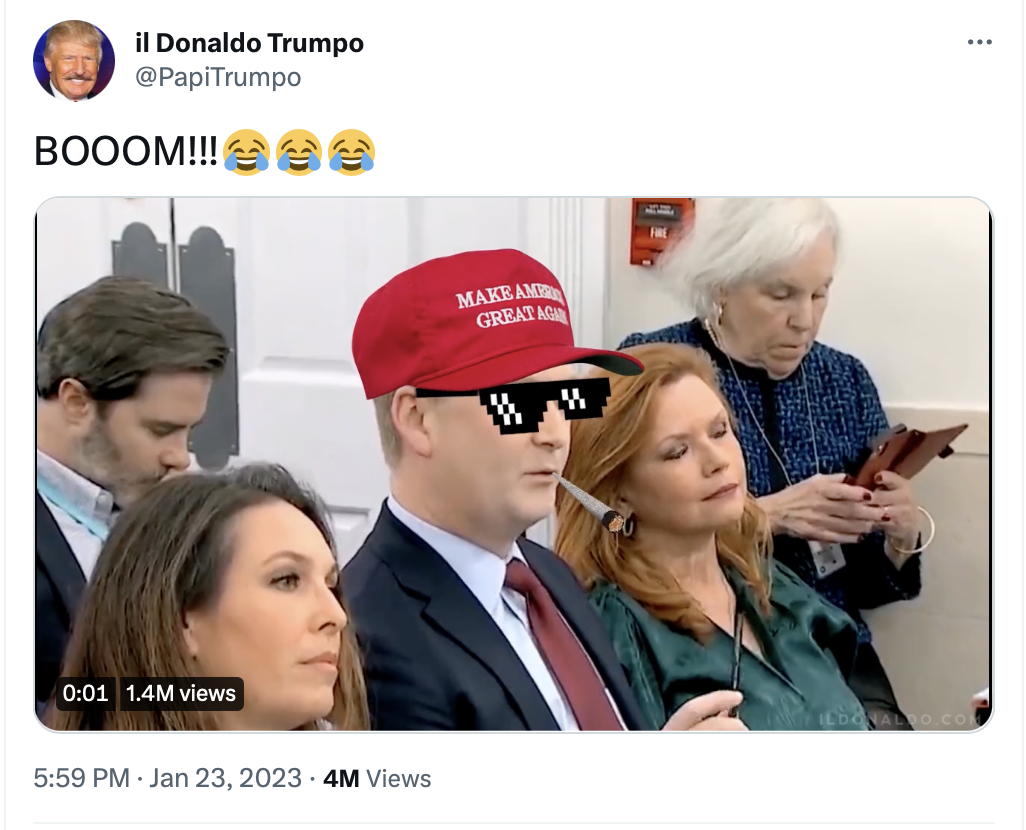Click the round profile avatar picture

pyautogui.click(x=74, y=60)
